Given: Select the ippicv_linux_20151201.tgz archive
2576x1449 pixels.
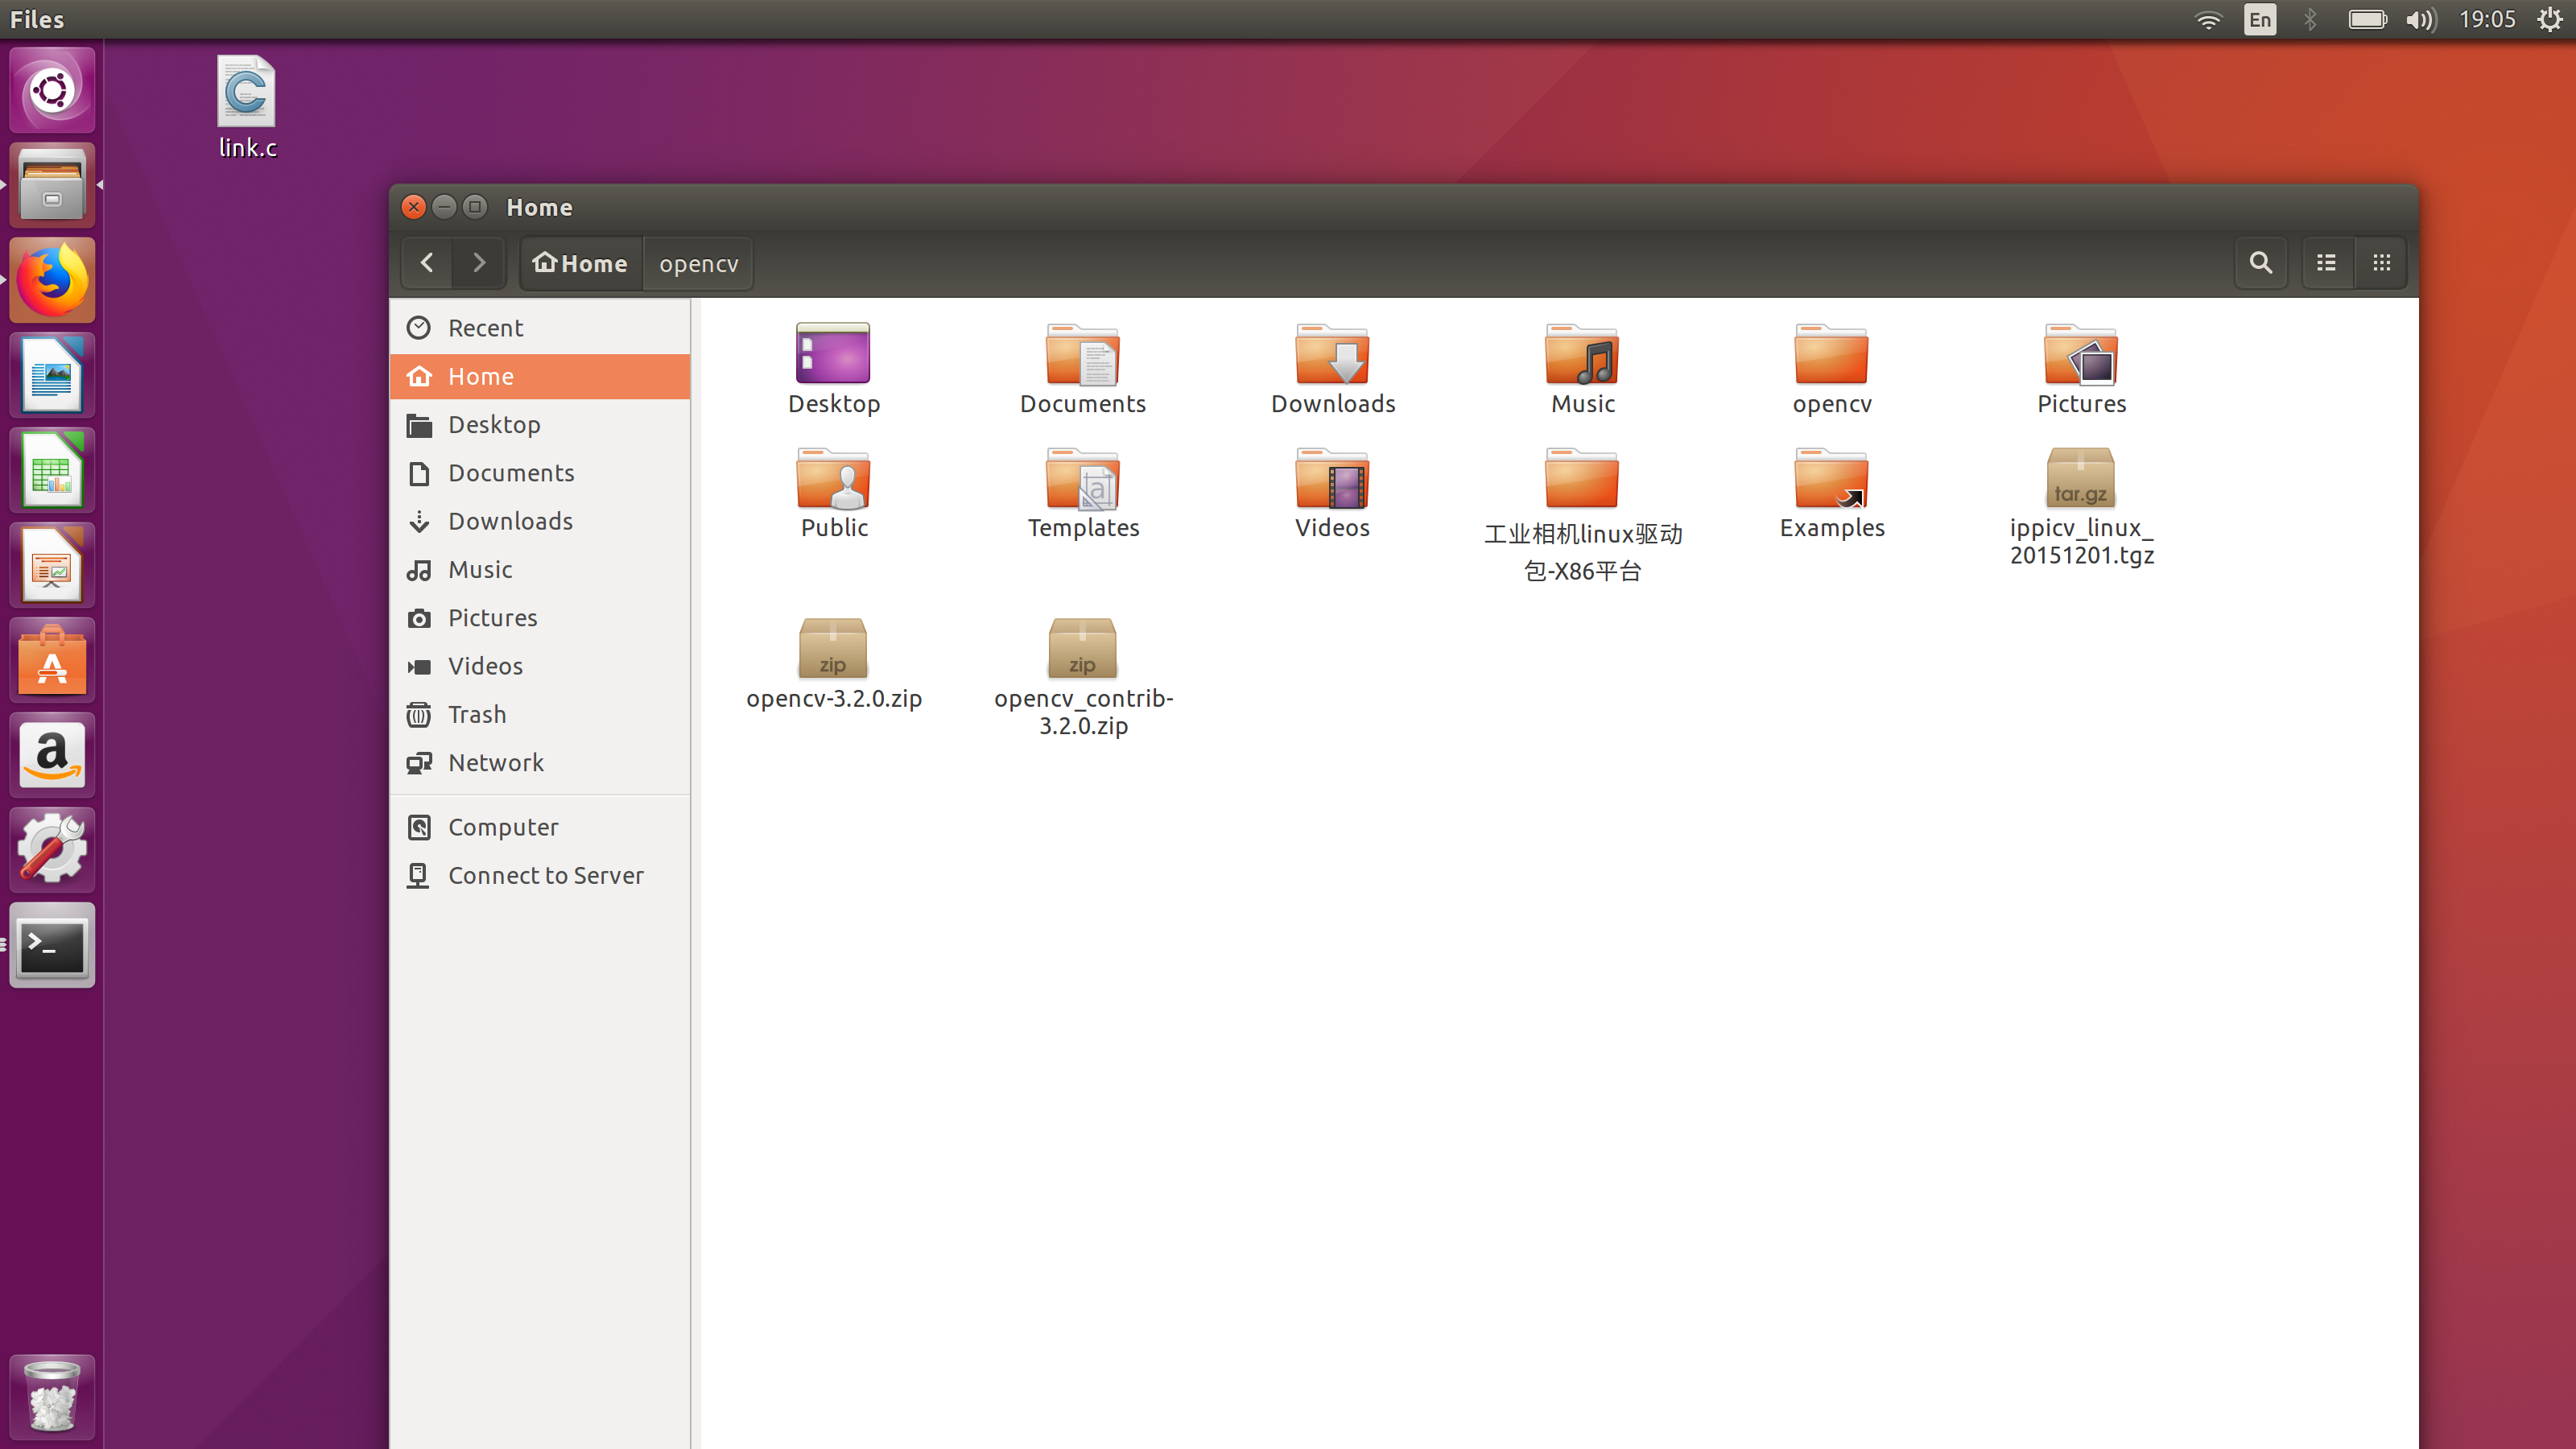Looking at the screenshot, I should pos(2080,480).
